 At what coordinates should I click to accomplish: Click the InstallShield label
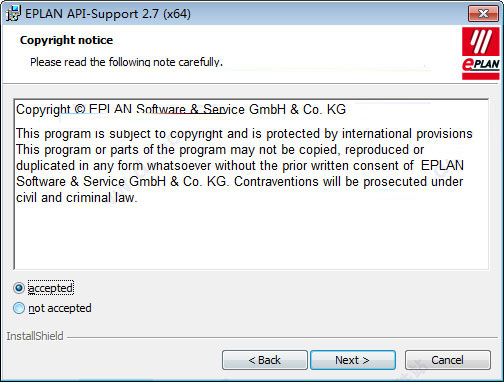(x=35, y=336)
